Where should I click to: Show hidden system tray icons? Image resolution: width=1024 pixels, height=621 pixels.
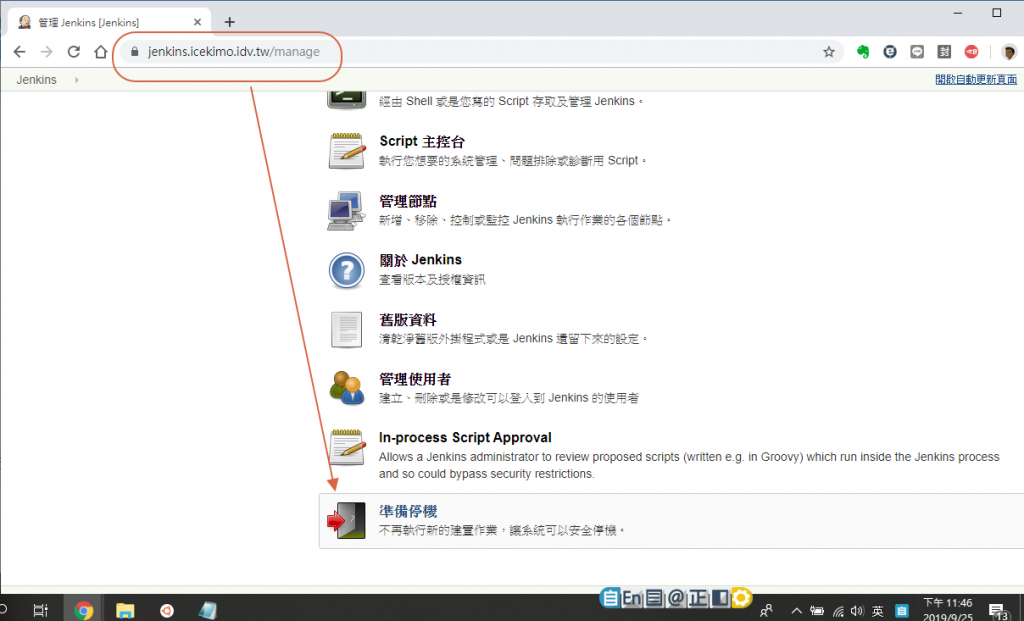pyautogui.click(x=796, y=611)
